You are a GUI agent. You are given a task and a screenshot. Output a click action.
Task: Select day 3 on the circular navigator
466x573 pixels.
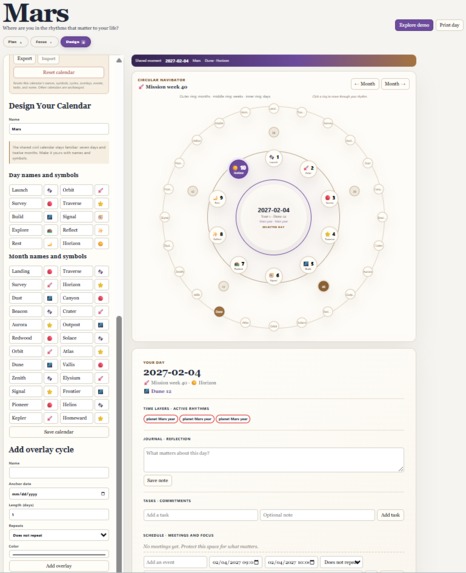point(330,199)
